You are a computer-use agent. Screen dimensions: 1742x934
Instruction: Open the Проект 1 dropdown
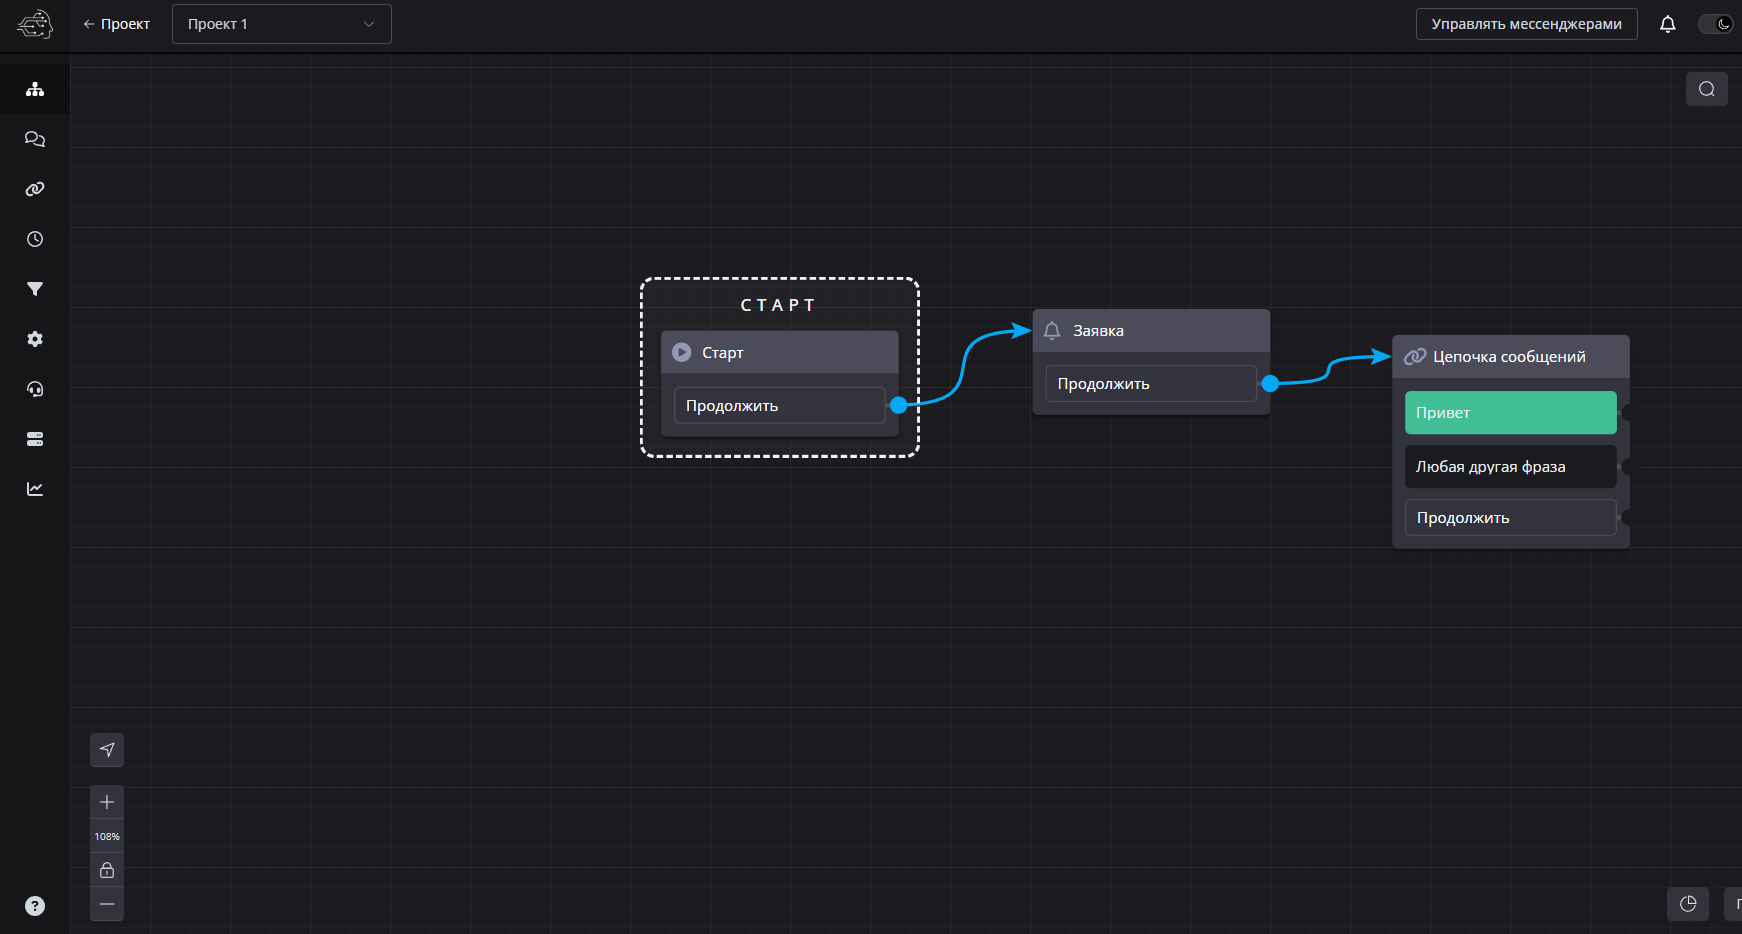point(281,24)
